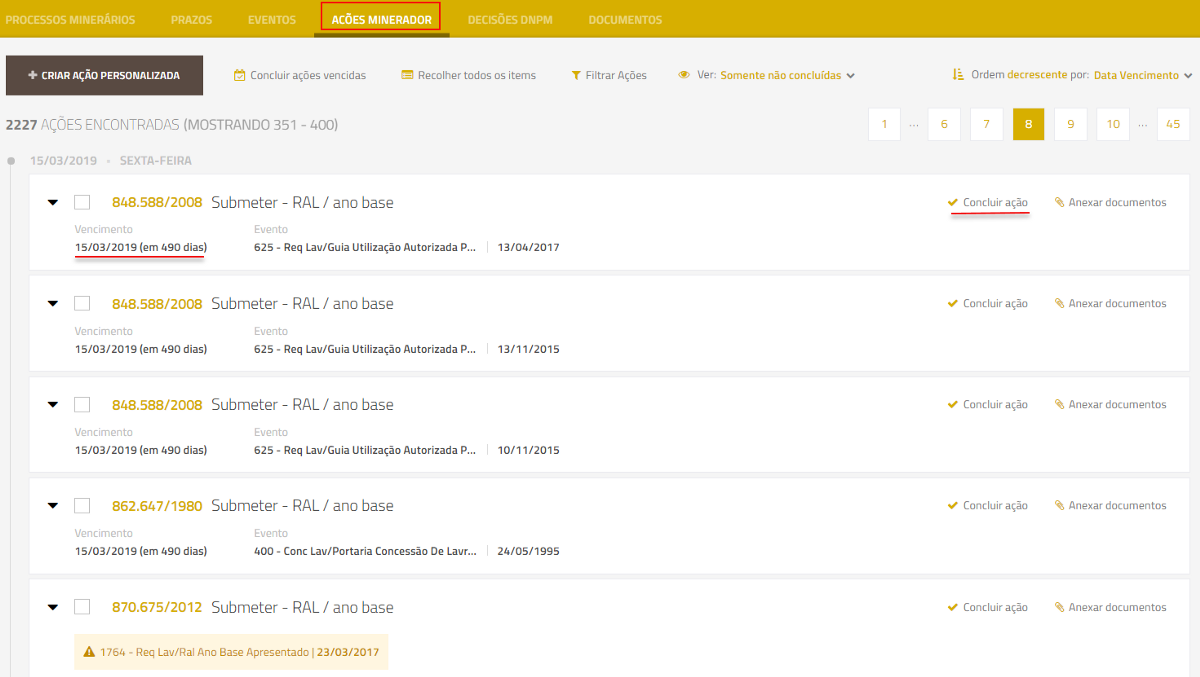Click the funnel icon for Filtrar Ações

[x=576, y=75]
